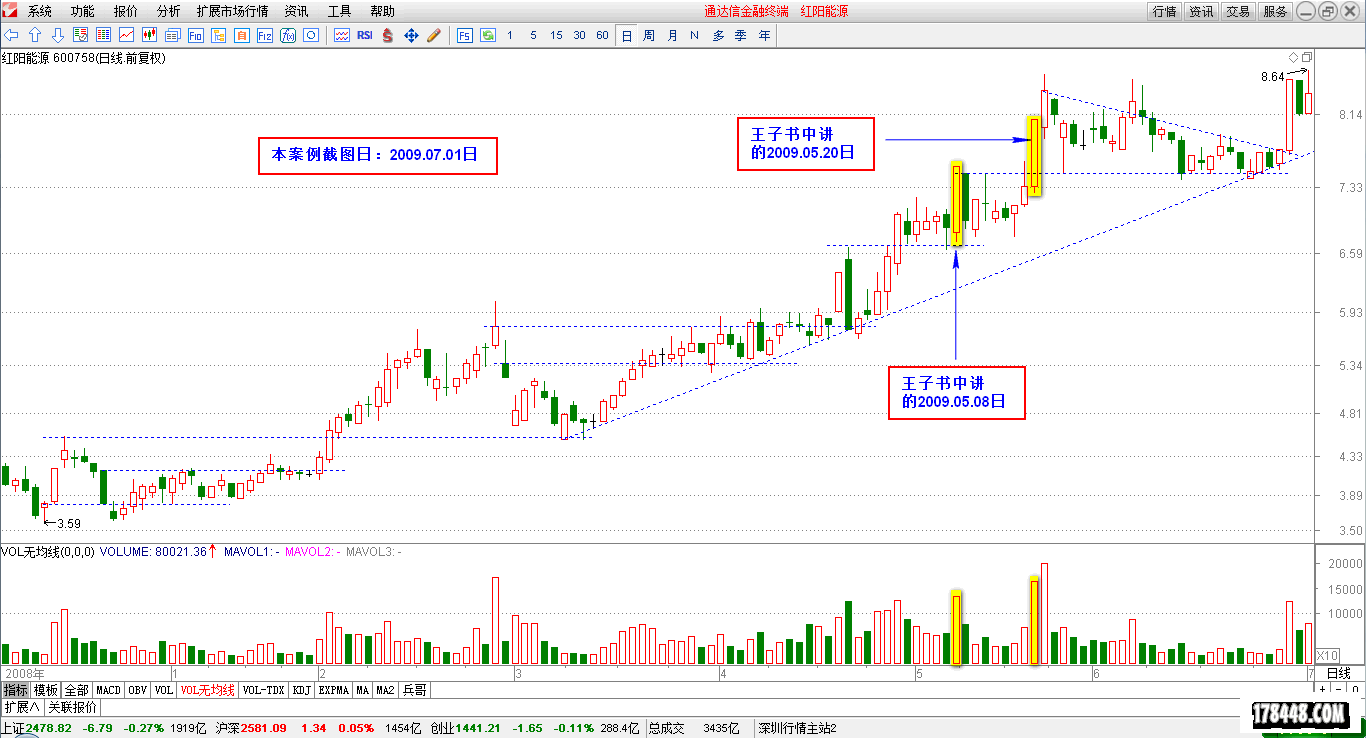
Task: Click the top-right 资讯 button
Action: coord(1201,11)
